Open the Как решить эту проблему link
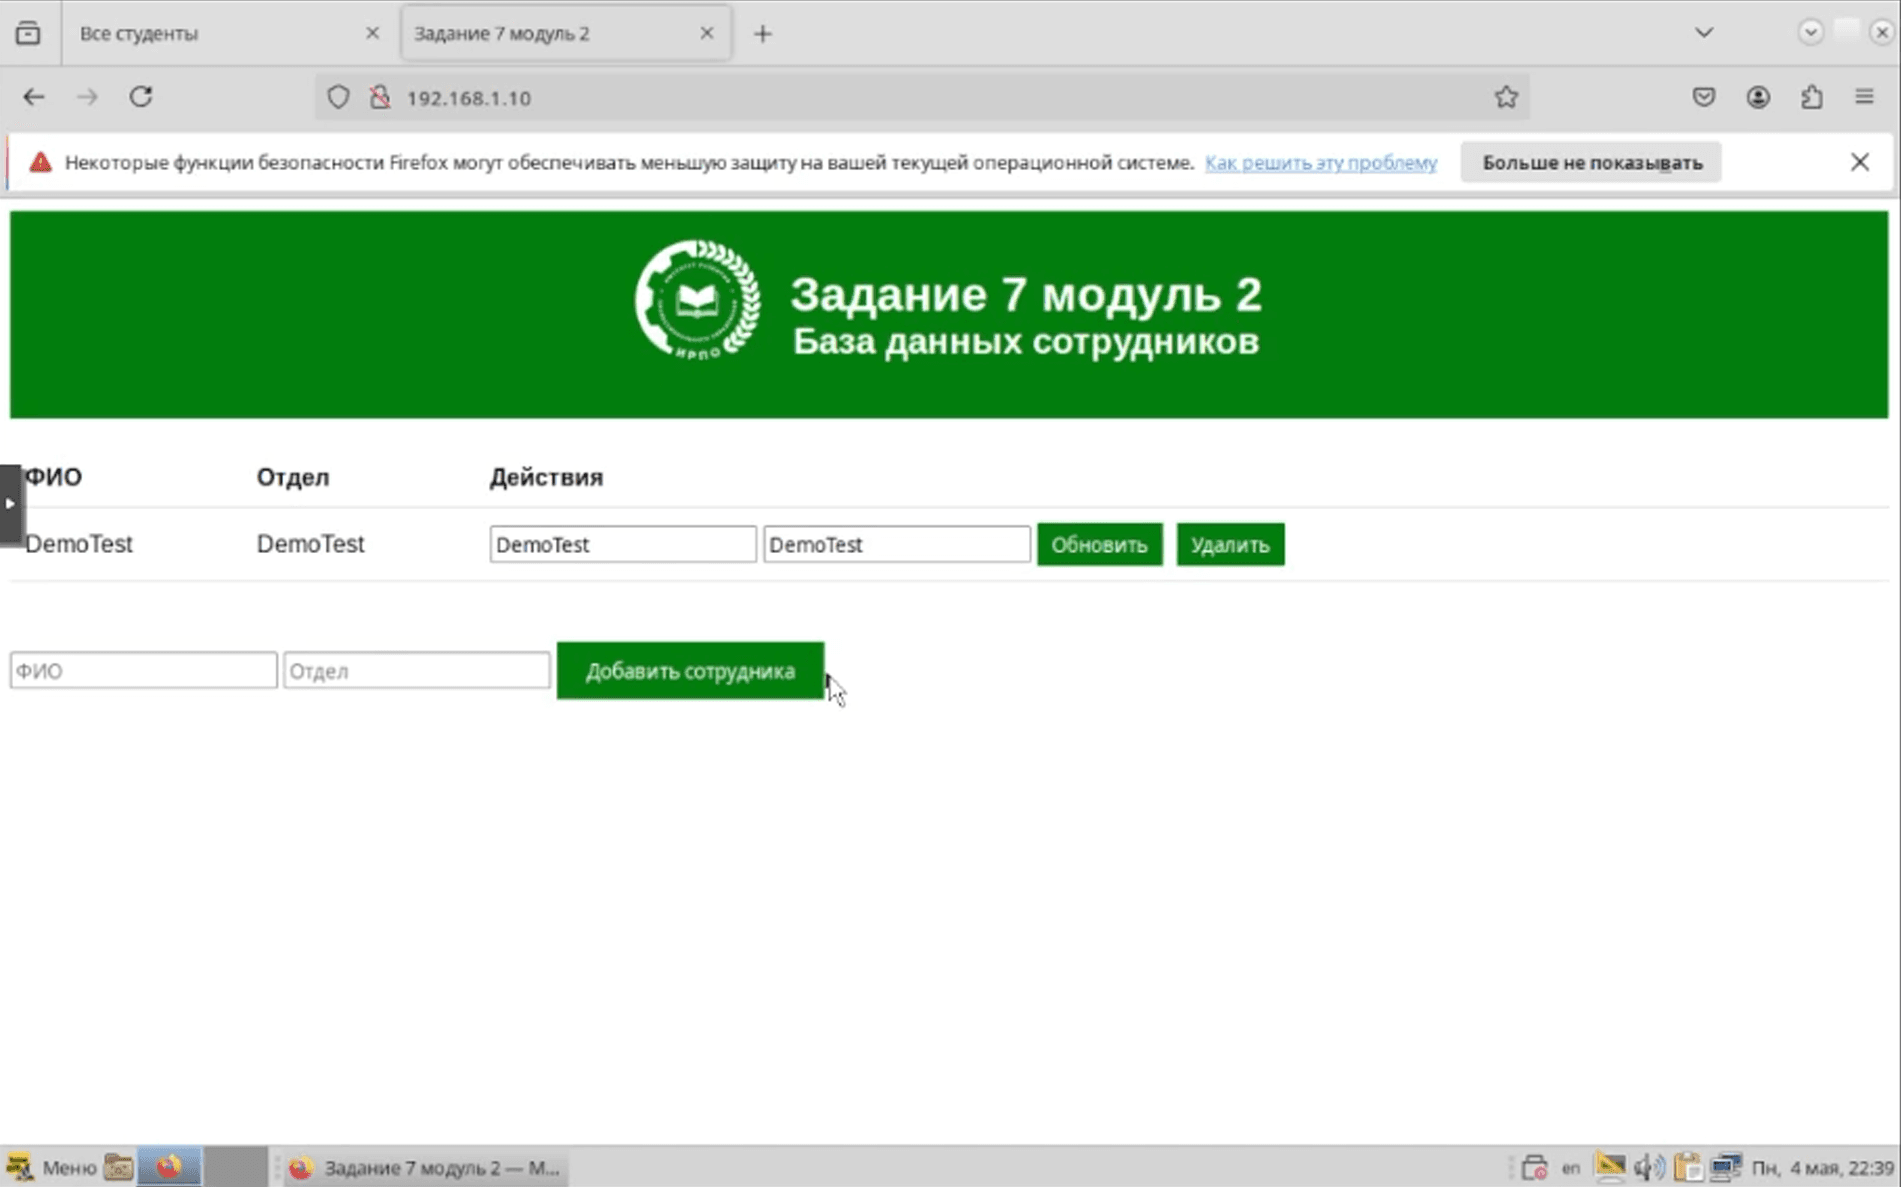The height and width of the screenshot is (1187, 1901). coord(1321,162)
